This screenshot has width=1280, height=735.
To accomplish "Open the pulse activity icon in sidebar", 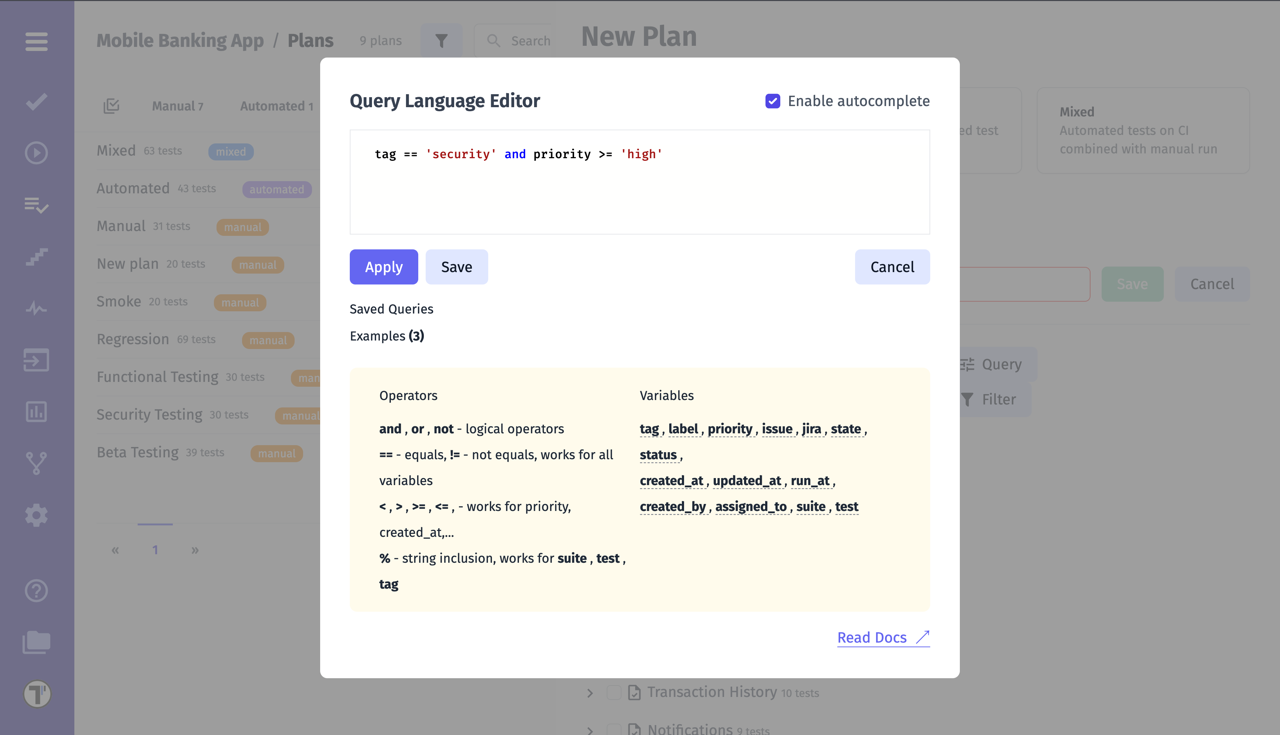I will point(36,309).
